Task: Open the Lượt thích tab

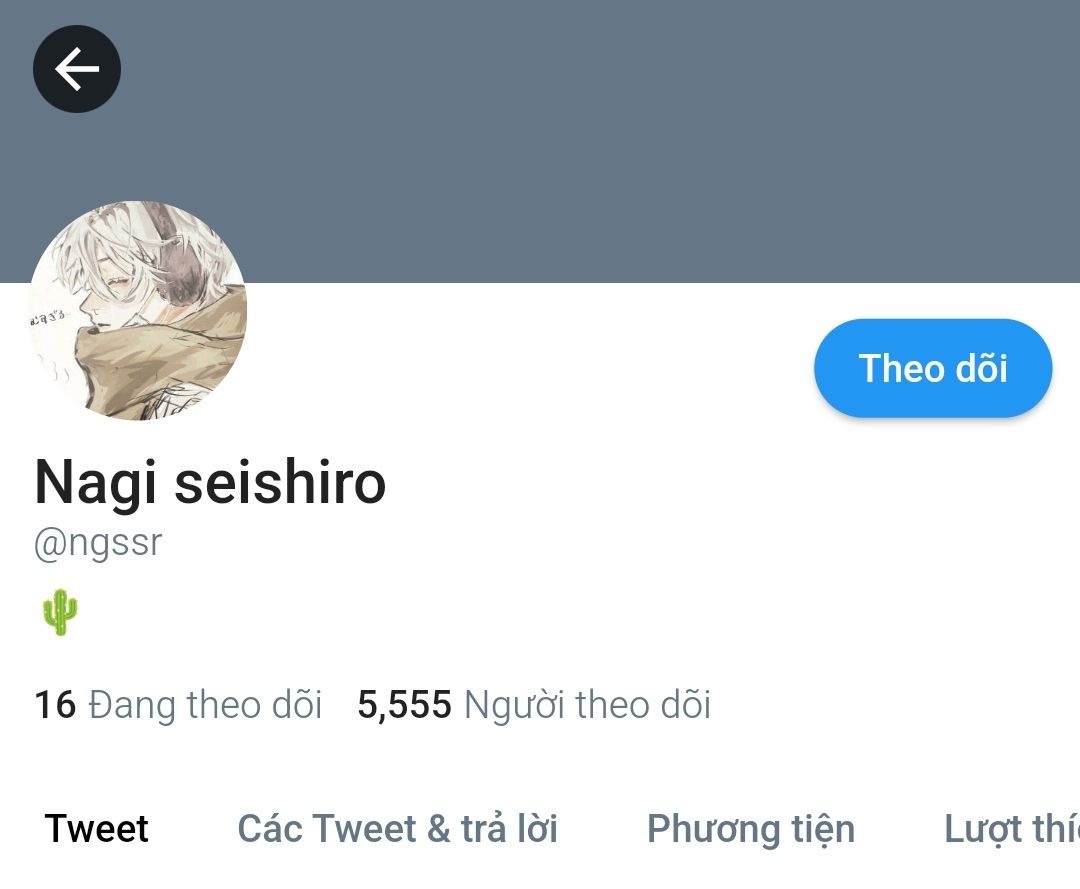Action: coord(1012,829)
